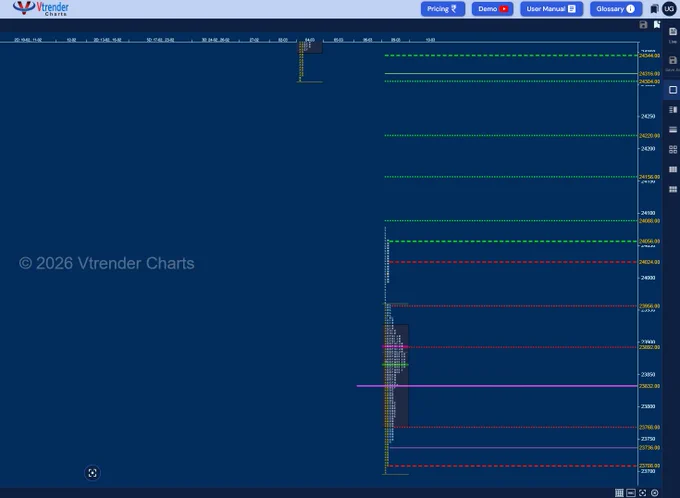Click the 24068.00 price level label
The height and width of the screenshot is (498, 680).
pyautogui.click(x=650, y=221)
